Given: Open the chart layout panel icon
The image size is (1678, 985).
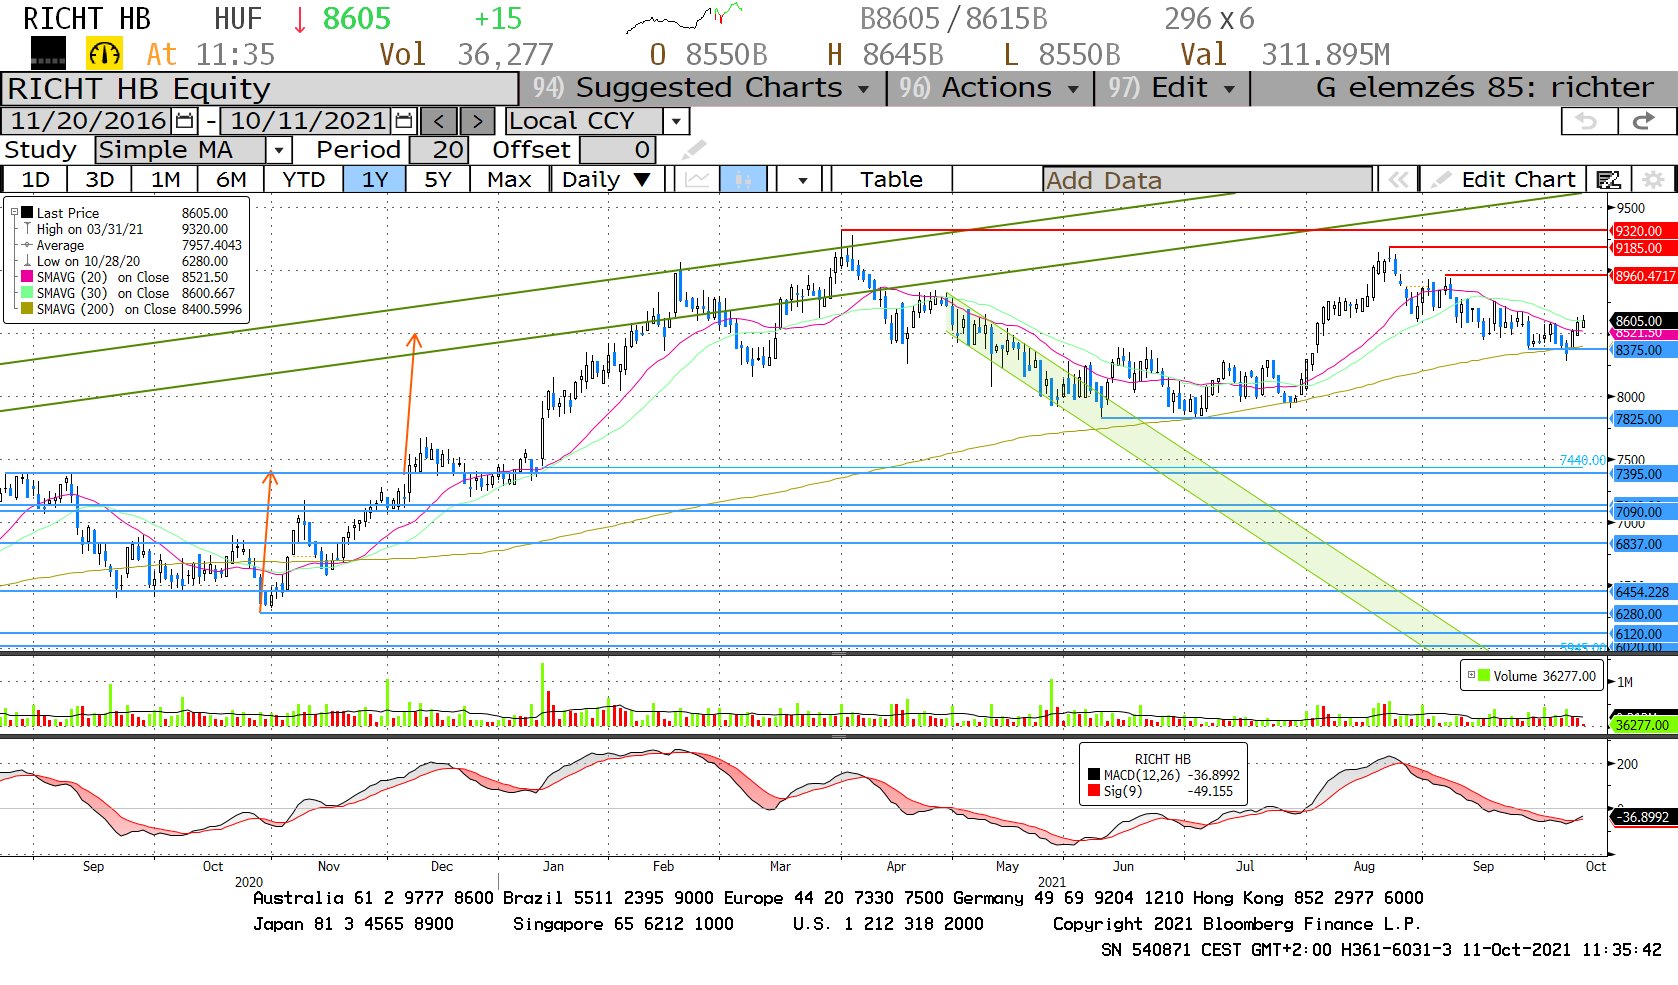Looking at the screenshot, I should click(1608, 180).
